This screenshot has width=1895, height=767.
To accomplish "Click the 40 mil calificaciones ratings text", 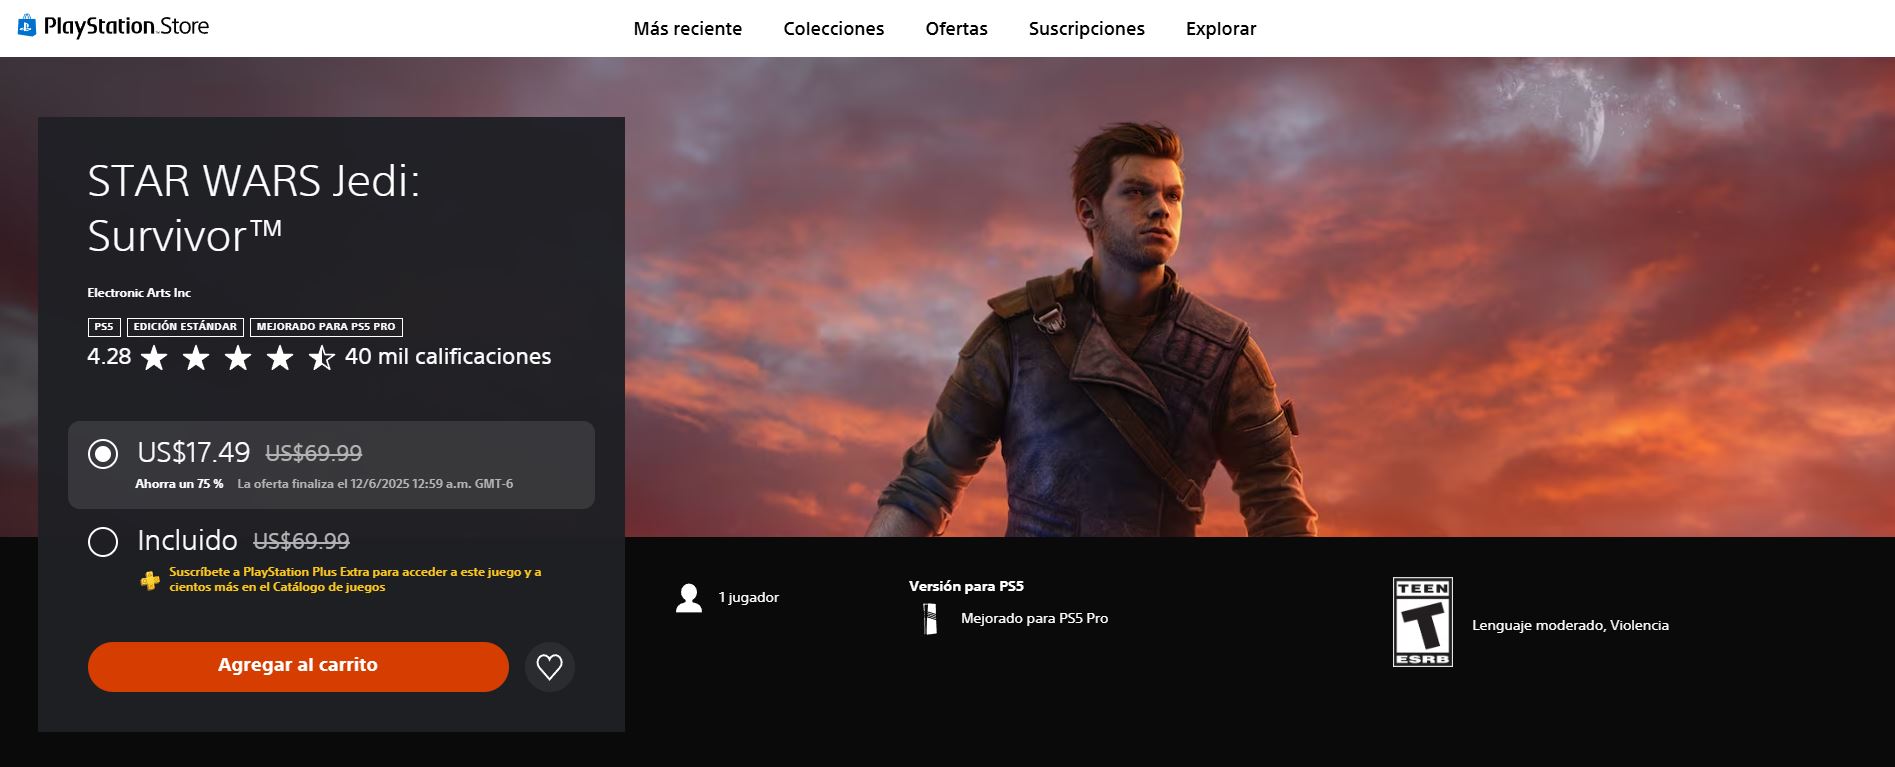I will point(448,356).
